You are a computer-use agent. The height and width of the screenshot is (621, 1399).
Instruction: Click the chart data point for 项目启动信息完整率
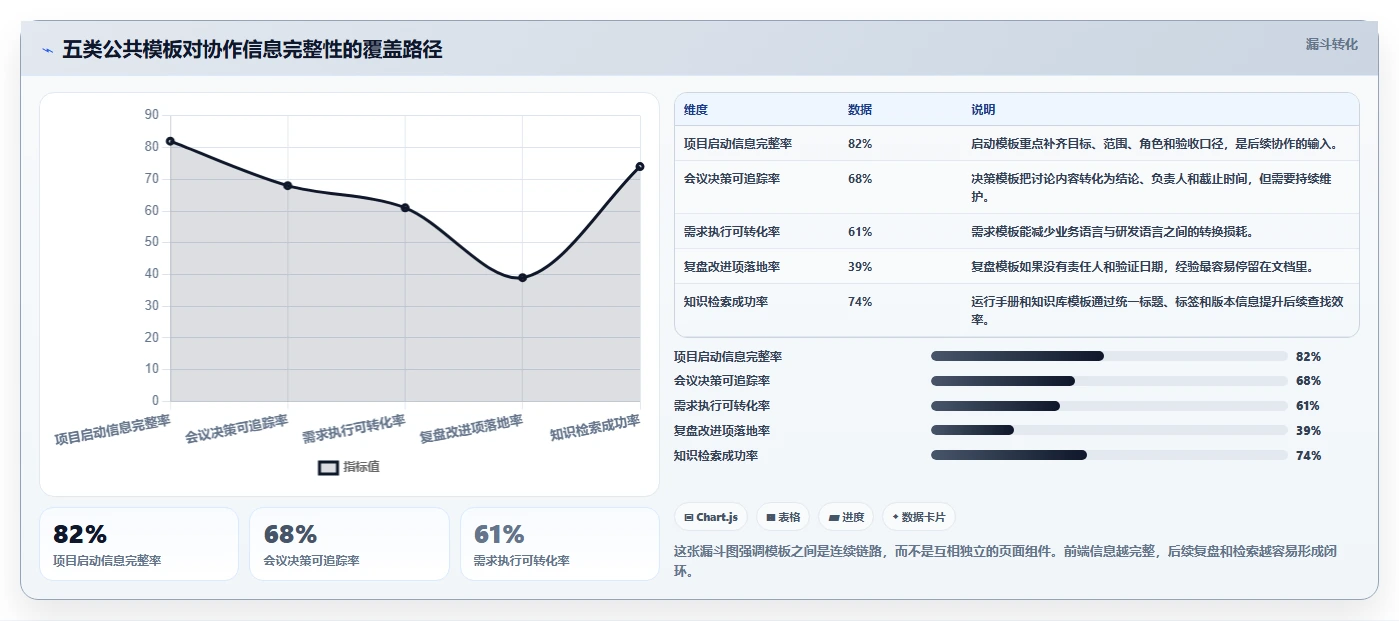[x=170, y=141]
